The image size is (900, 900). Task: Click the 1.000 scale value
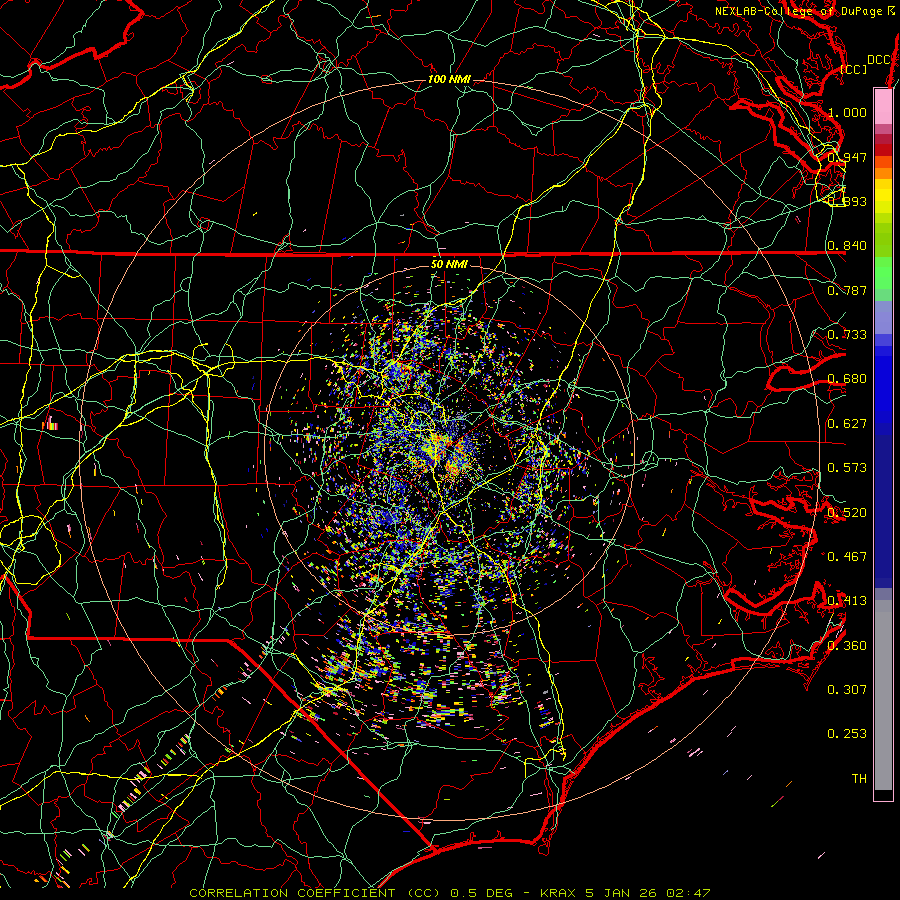pyautogui.click(x=847, y=112)
